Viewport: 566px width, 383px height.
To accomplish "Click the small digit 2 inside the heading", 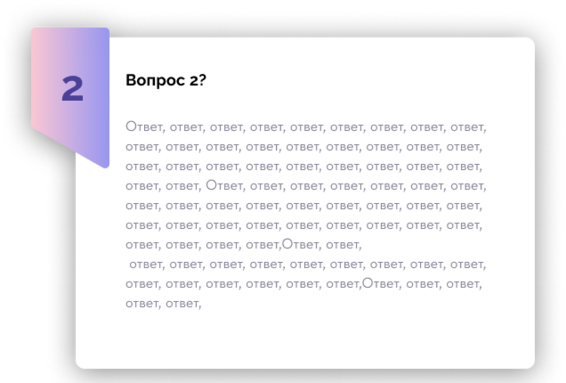I will coord(193,81).
